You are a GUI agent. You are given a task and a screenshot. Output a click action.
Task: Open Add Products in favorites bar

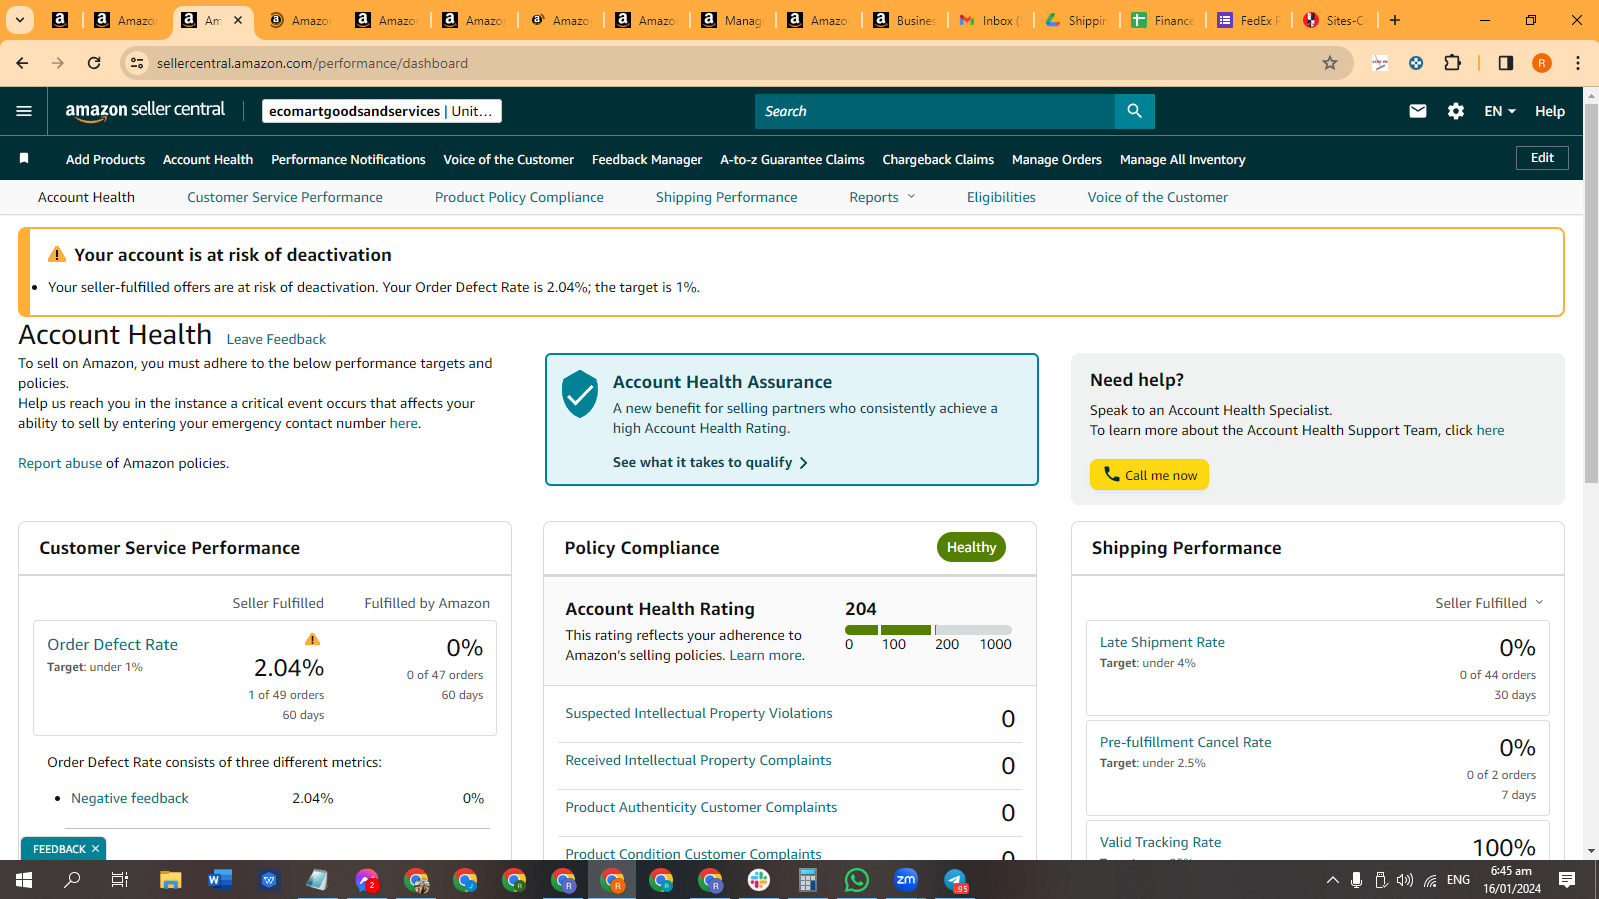pos(105,159)
